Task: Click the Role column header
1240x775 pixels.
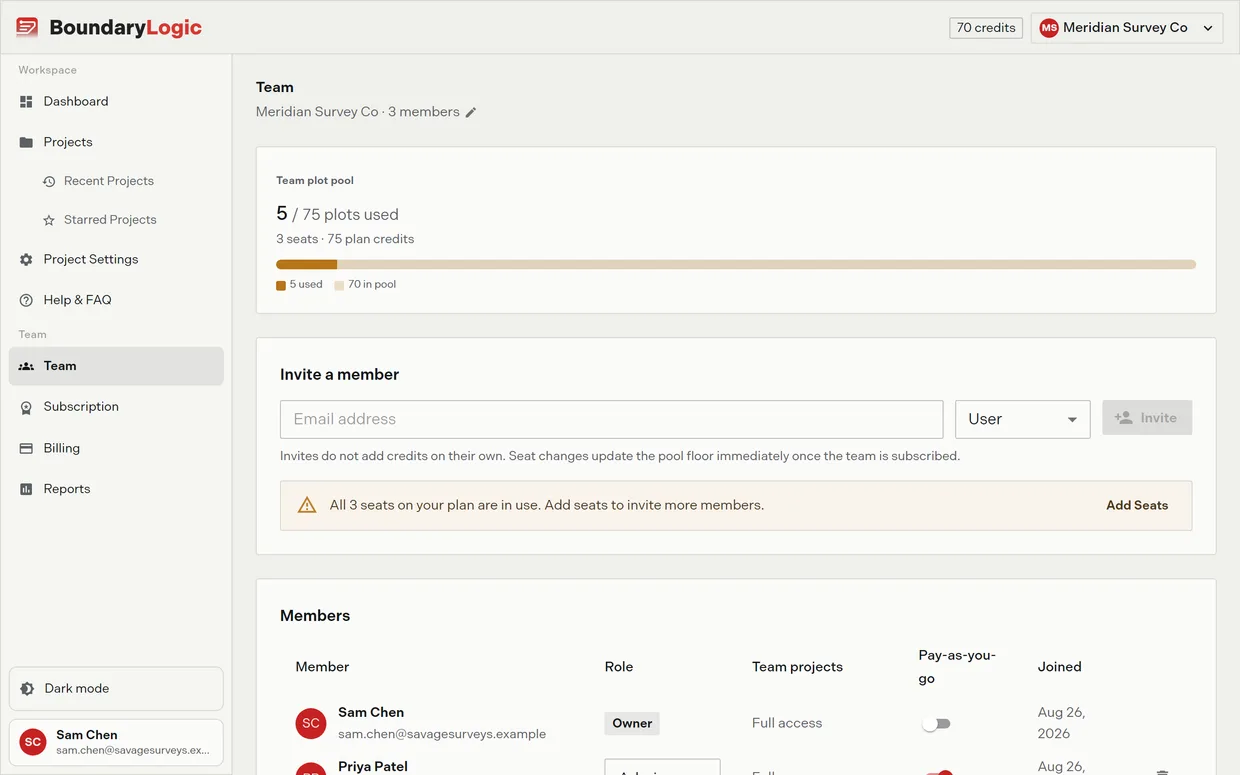Action: click(619, 667)
